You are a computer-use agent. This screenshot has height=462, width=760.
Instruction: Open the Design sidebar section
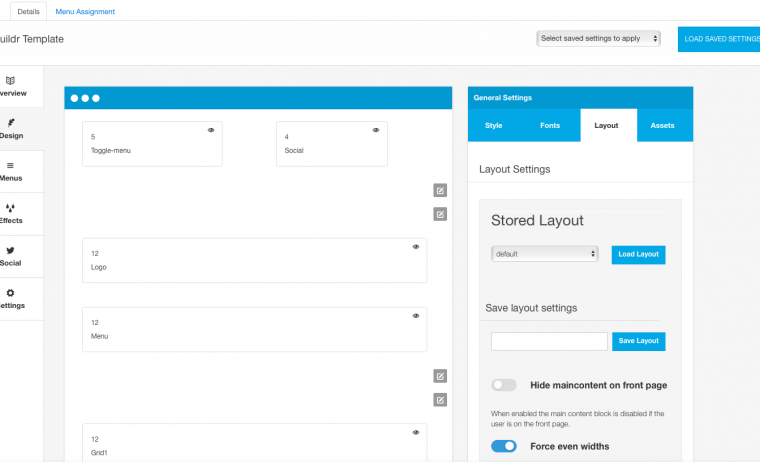click(14, 128)
